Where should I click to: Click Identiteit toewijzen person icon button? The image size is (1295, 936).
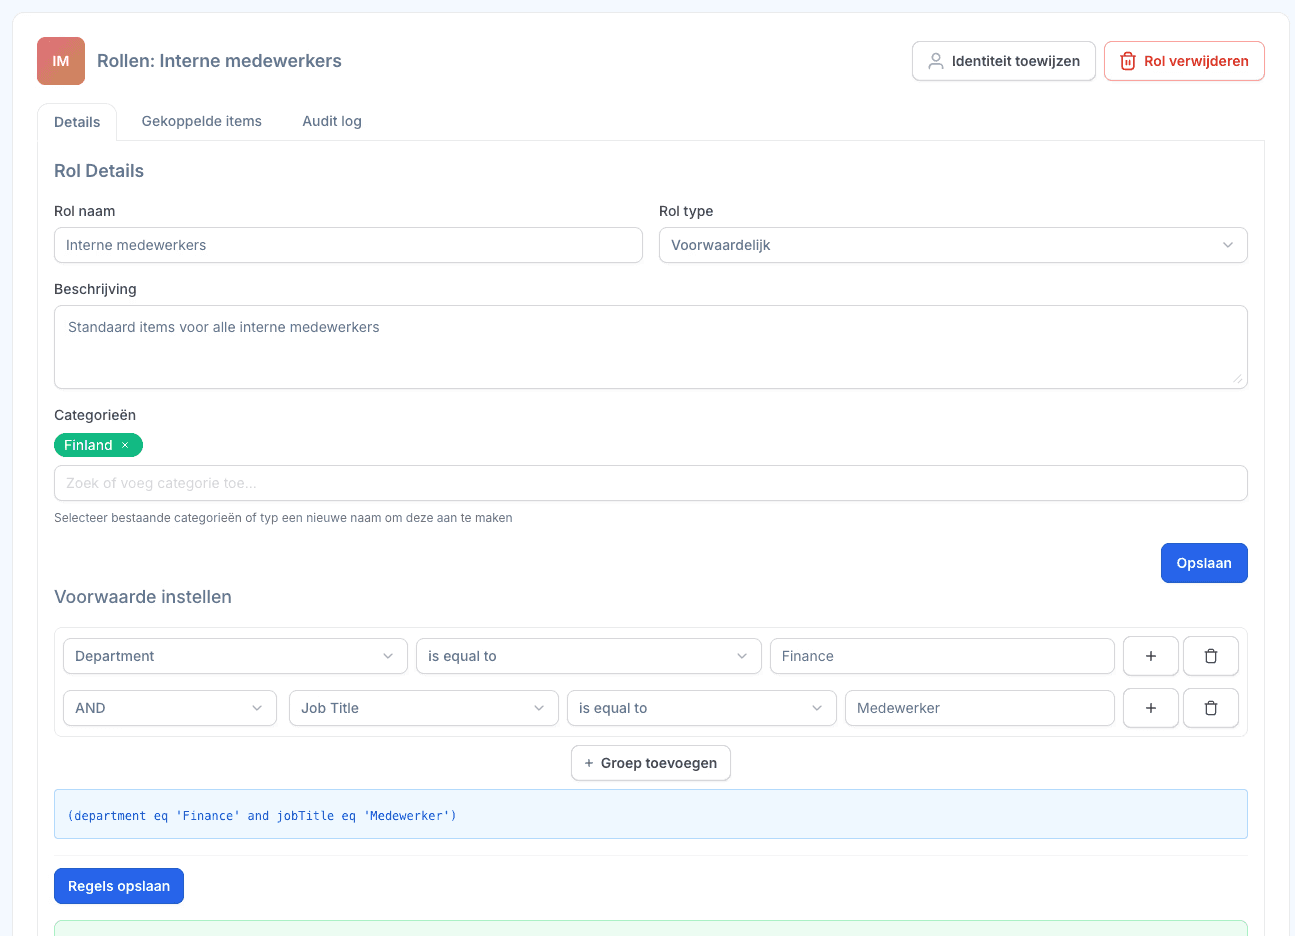pos(1004,61)
